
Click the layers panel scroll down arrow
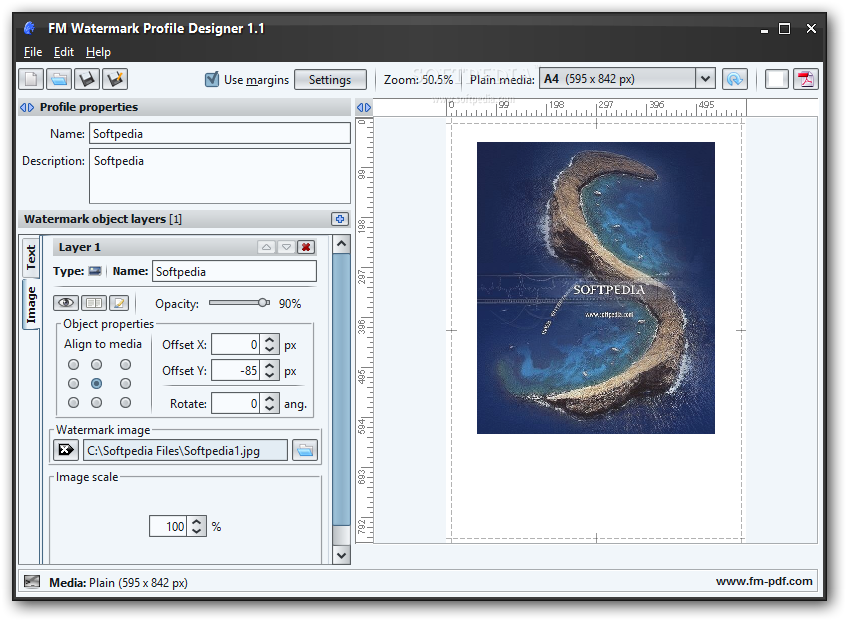(341, 555)
